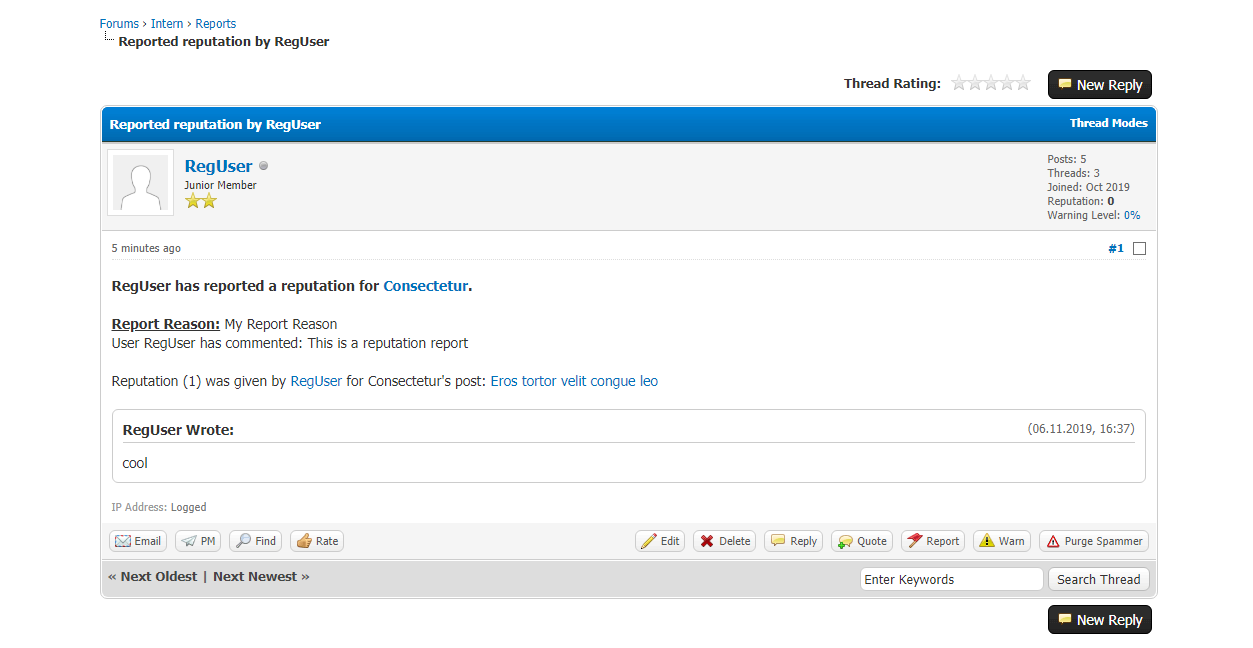
Task: Click the Enter Keywords search field
Action: (x=951, y=579)
